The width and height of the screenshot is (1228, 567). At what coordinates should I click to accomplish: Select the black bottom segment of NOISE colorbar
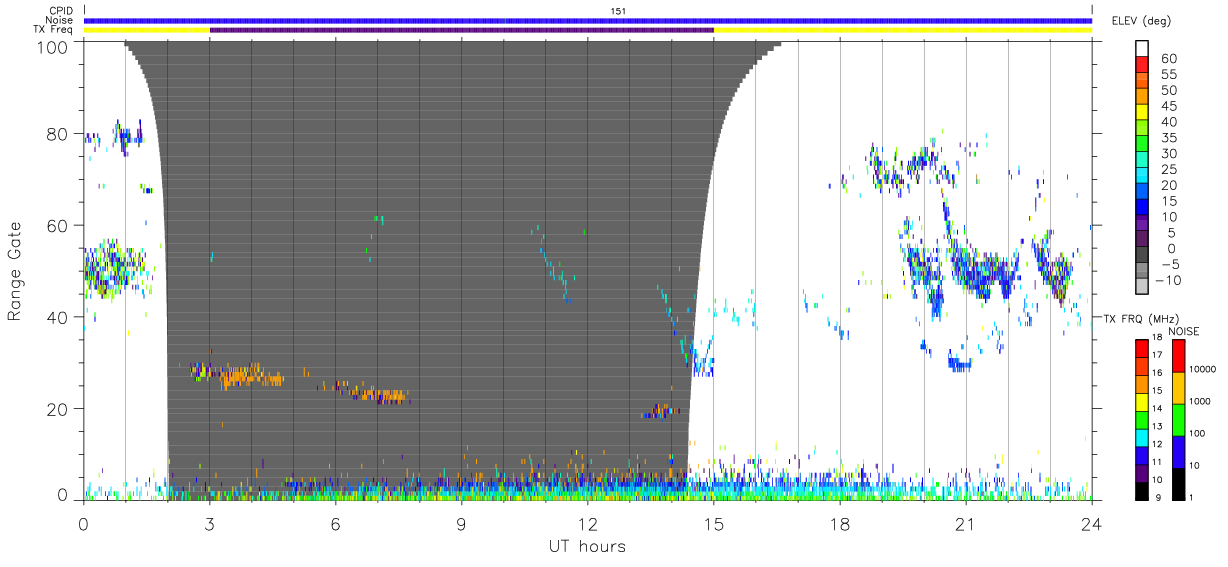[x=1178, y=482]
